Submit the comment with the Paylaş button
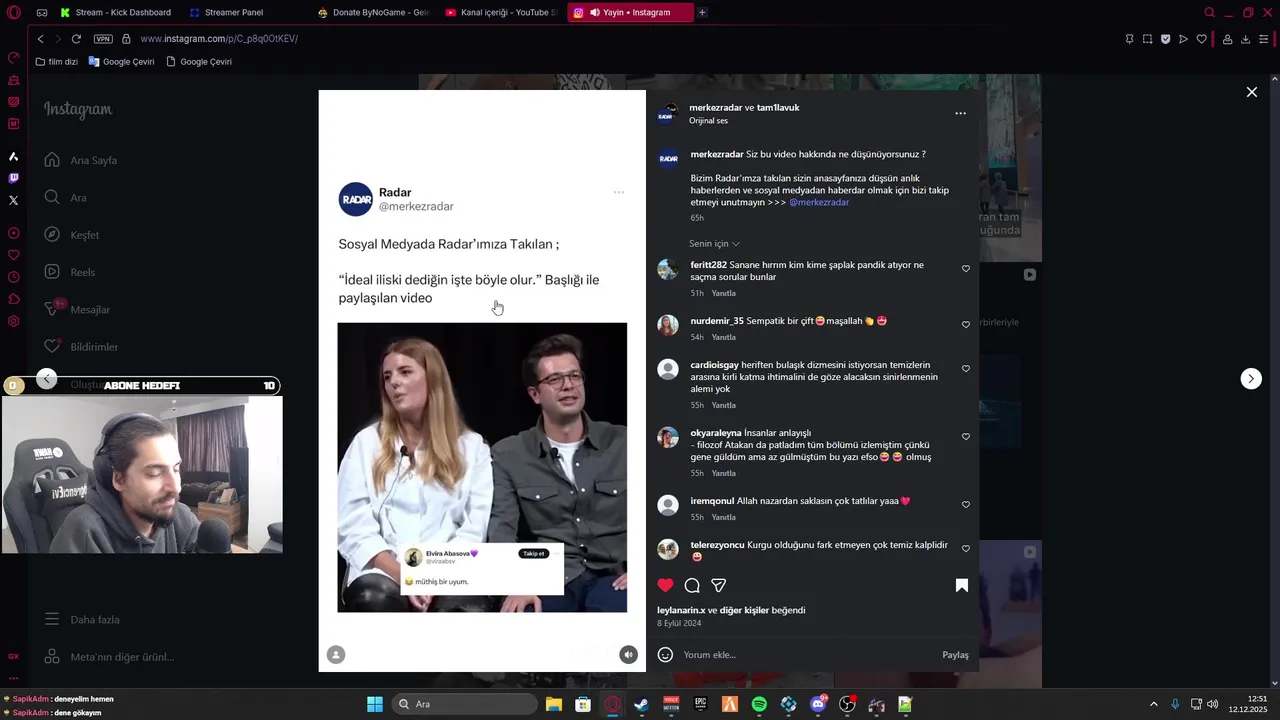This screenshot has width=1280, height=720. tap(955, 655)
